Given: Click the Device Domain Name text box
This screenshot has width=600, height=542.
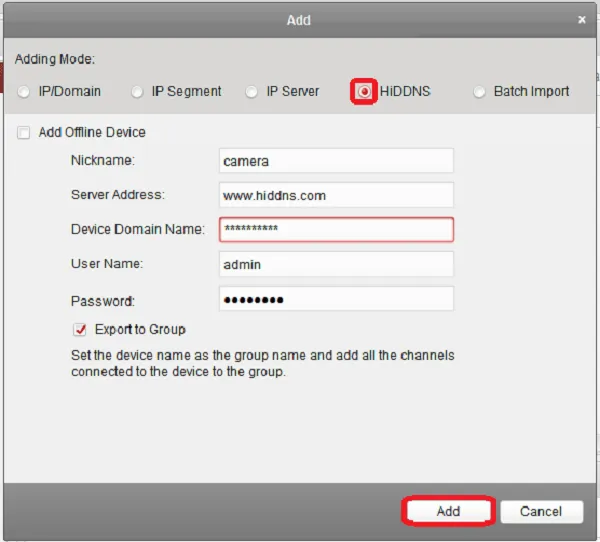Looking at the screenshot, I should pos(335,230).
